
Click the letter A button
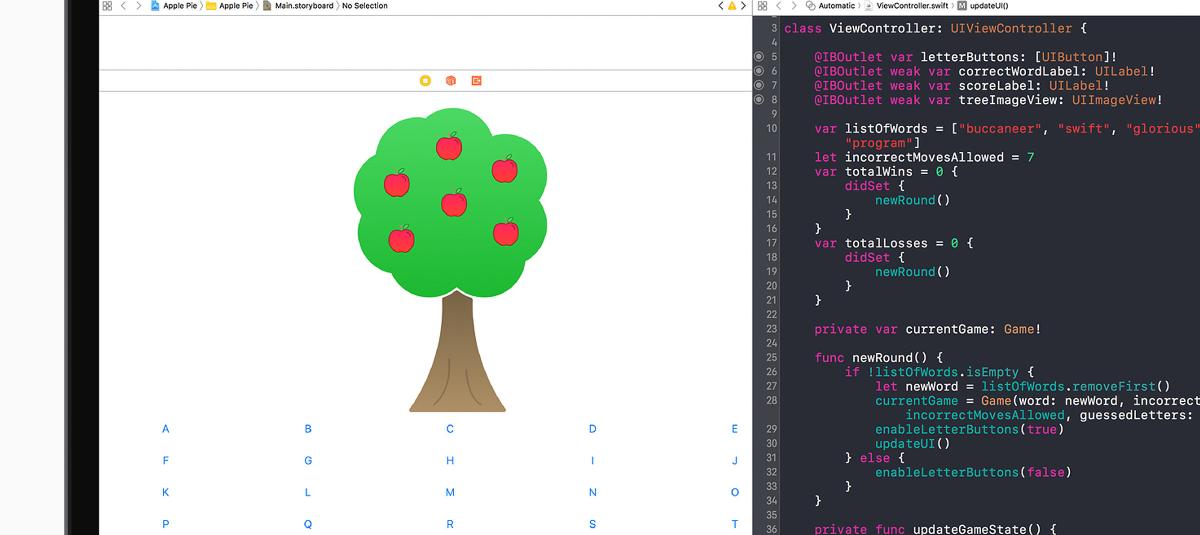[166, 429]
